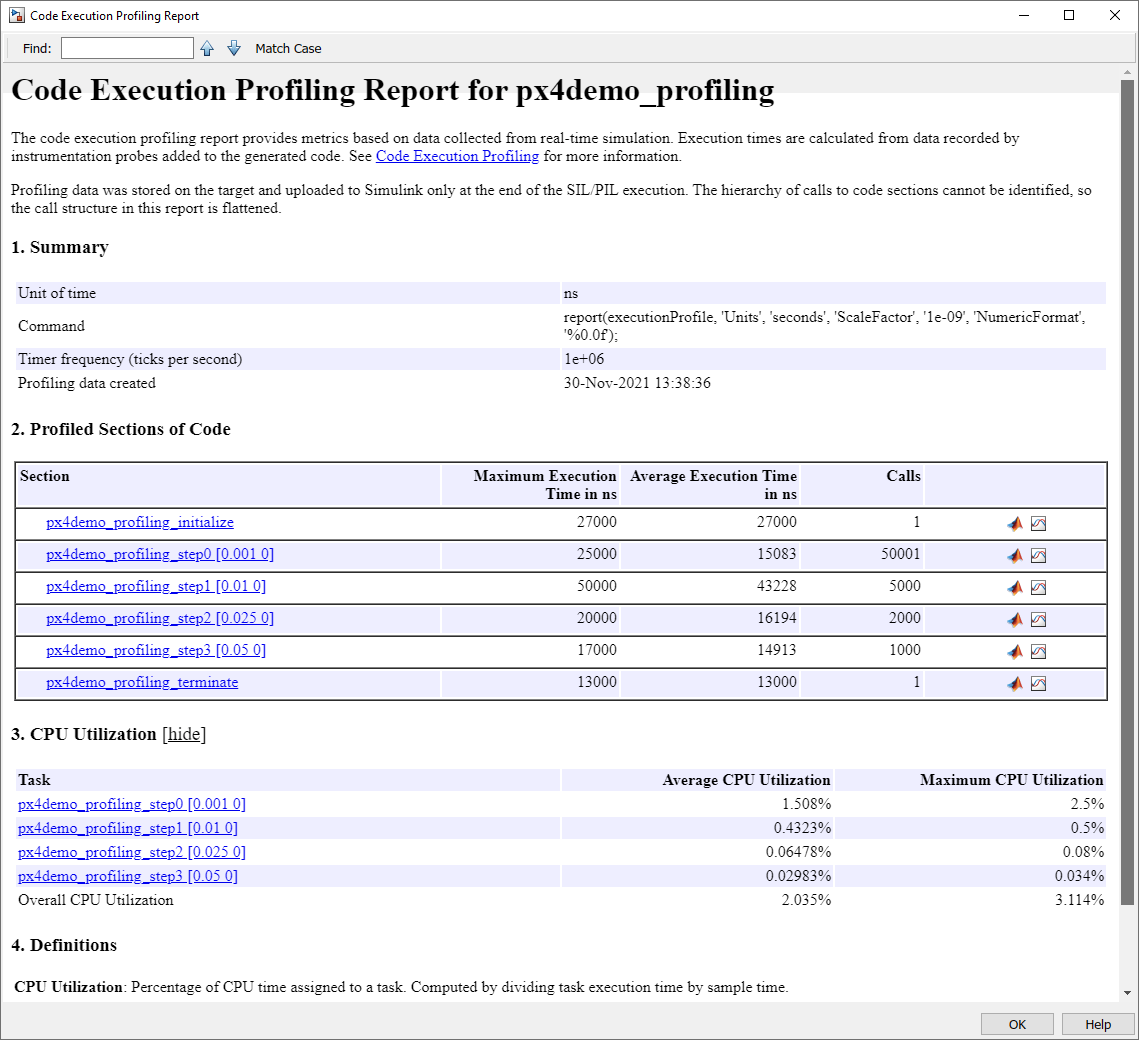Select the Unit of time value ns

[x=571, y=293]
